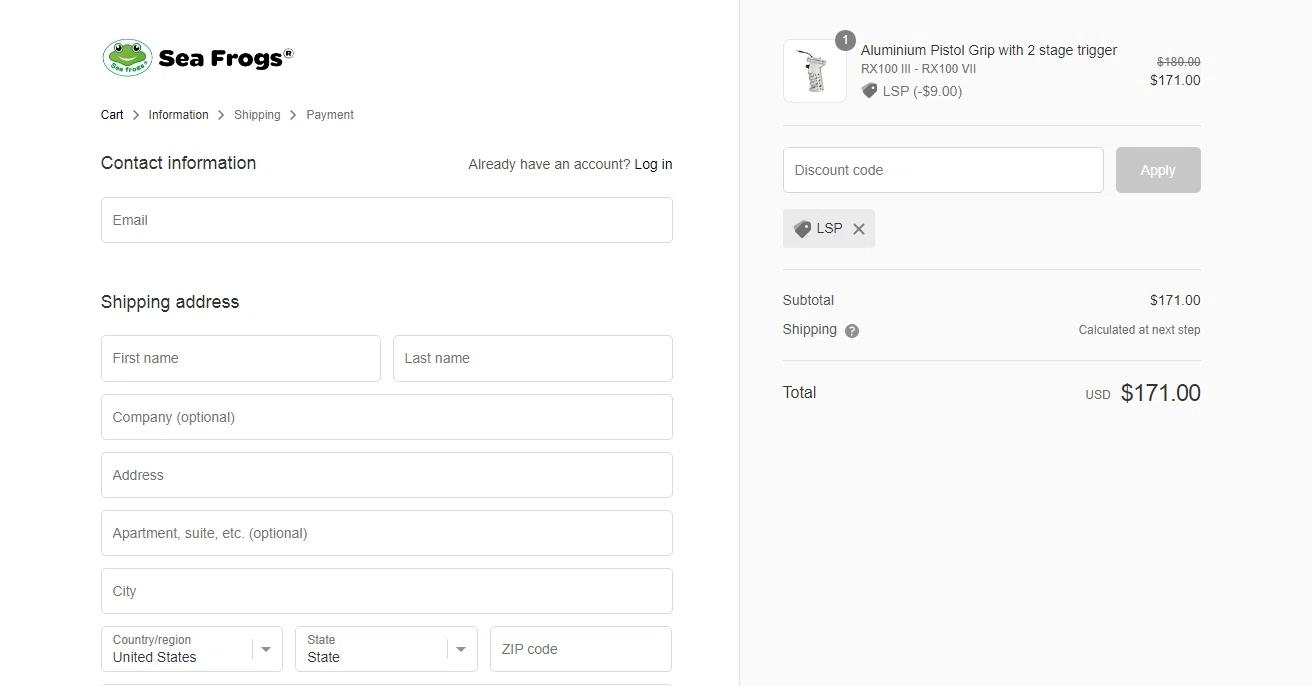
Task: Focus the ZIP code field
Action: (581, 649)
